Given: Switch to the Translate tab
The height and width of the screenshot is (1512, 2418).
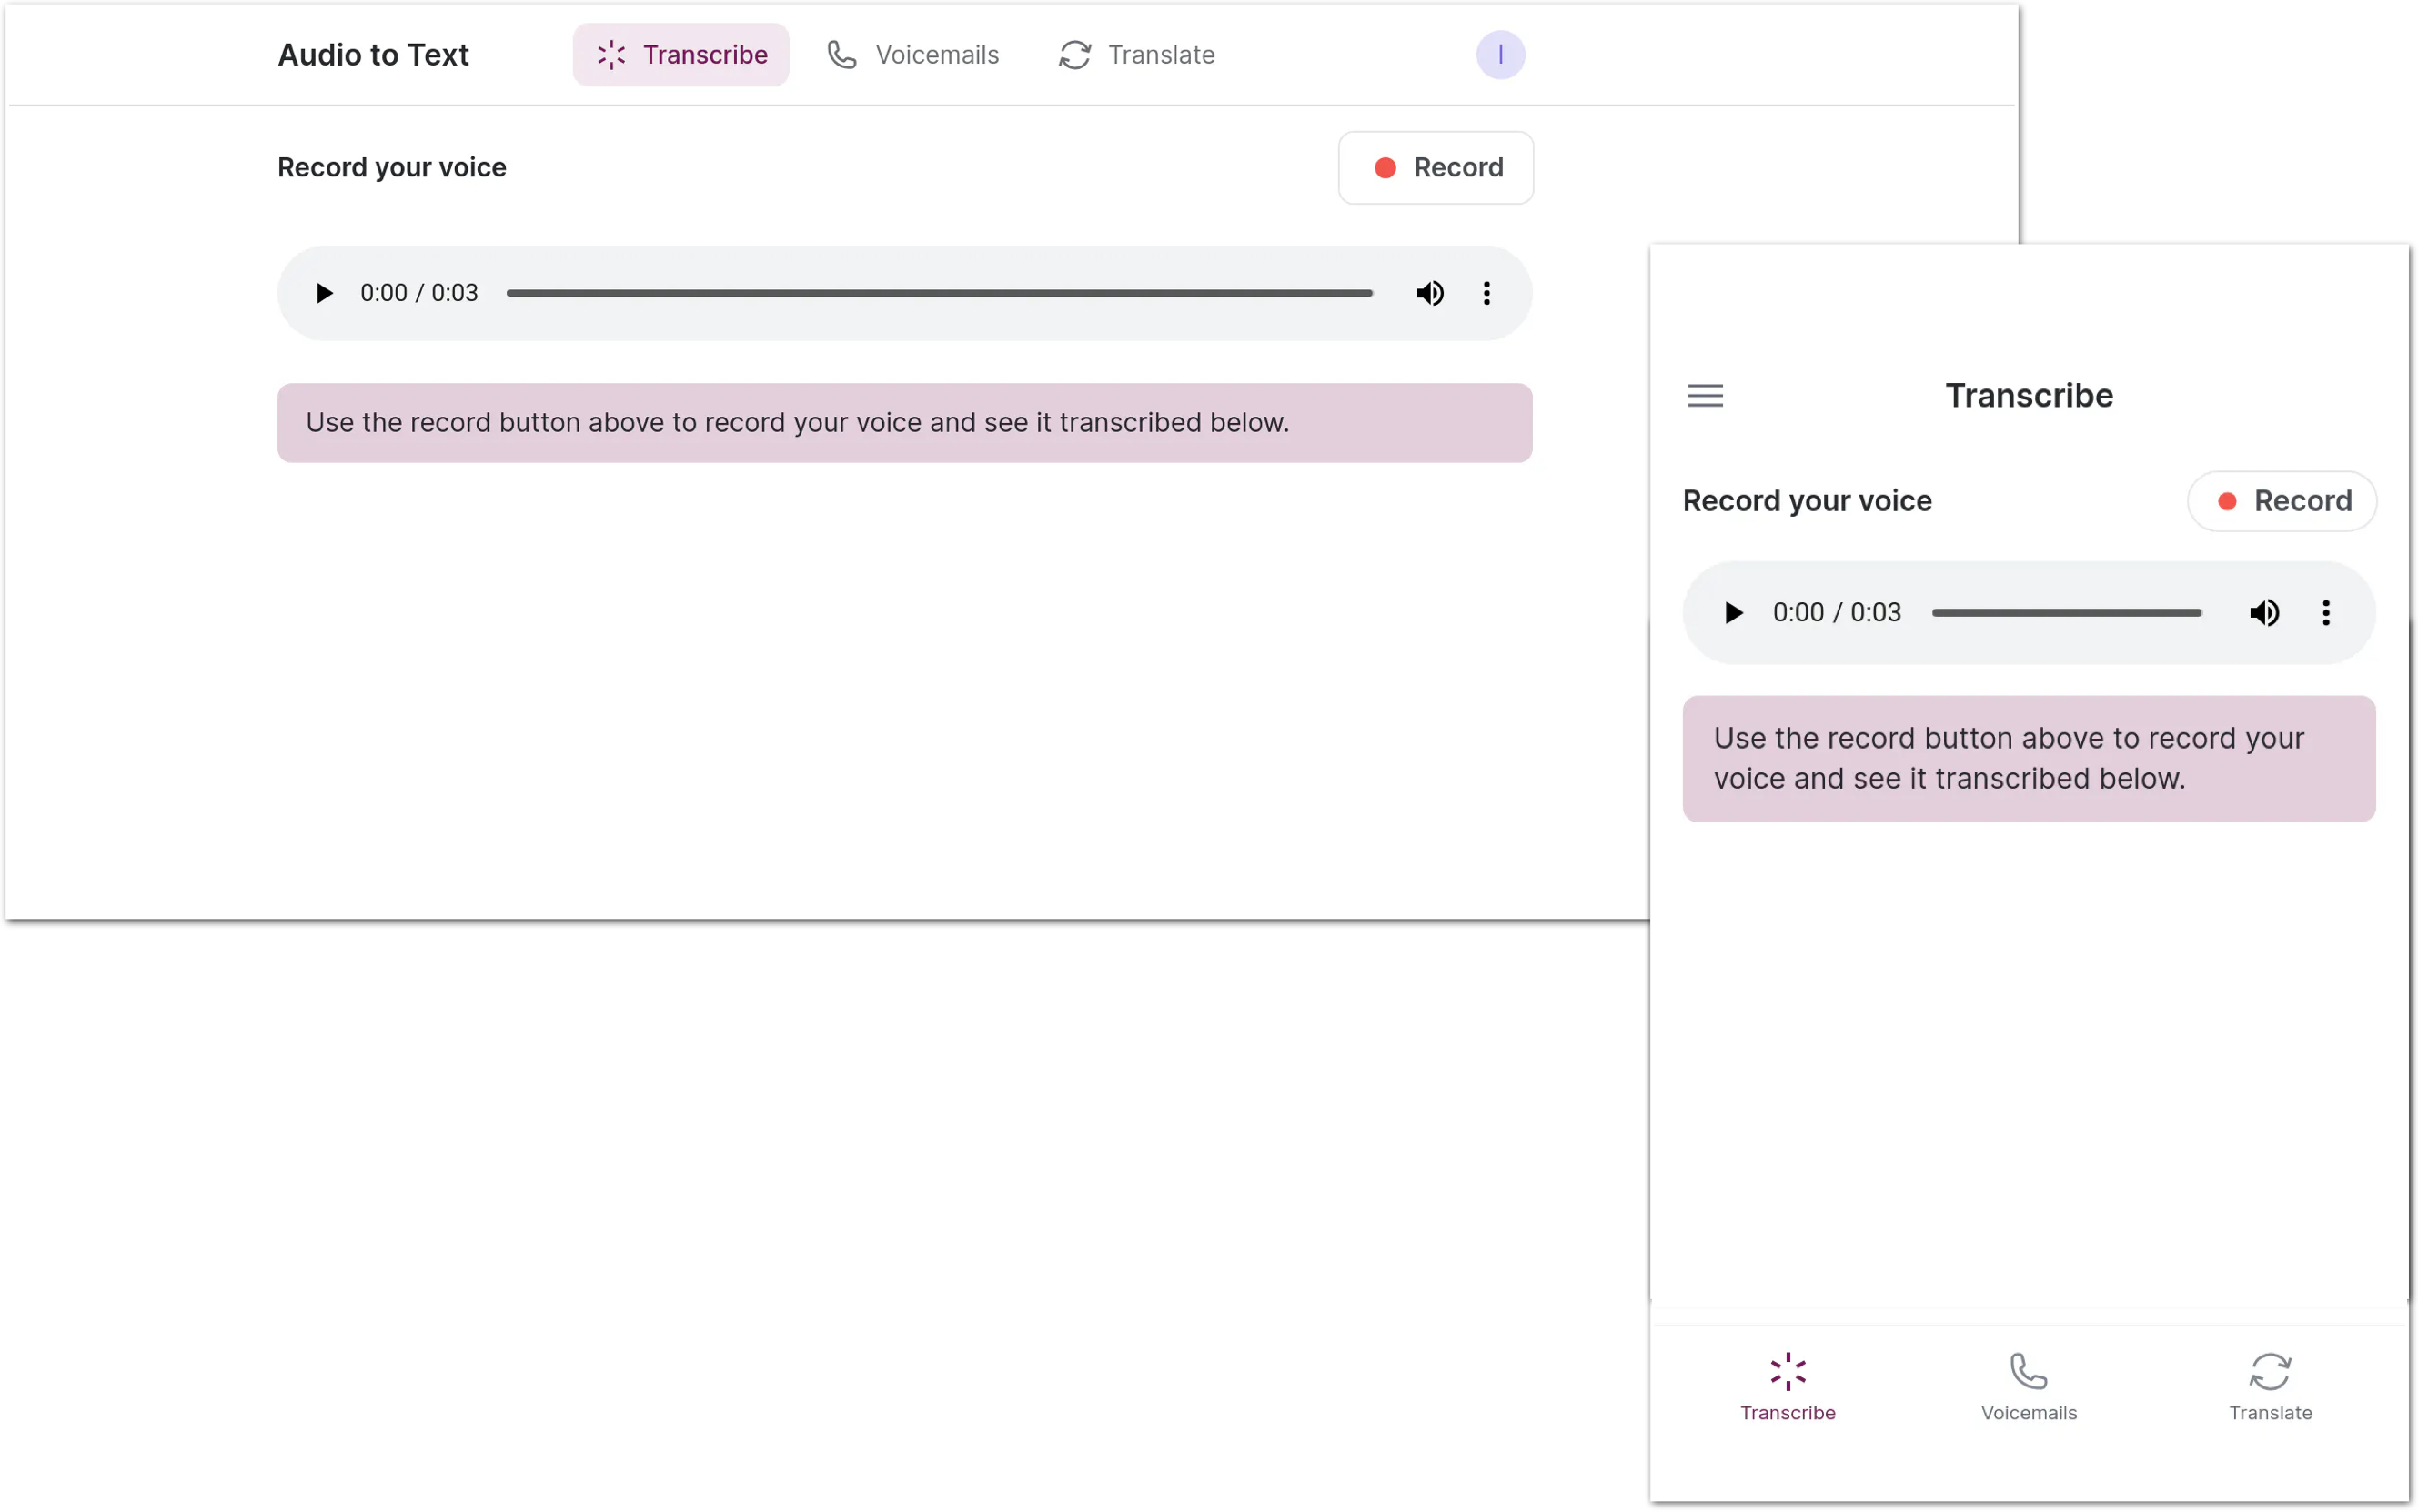Looking at the screenshot, I should click(x=1136, y=54).
